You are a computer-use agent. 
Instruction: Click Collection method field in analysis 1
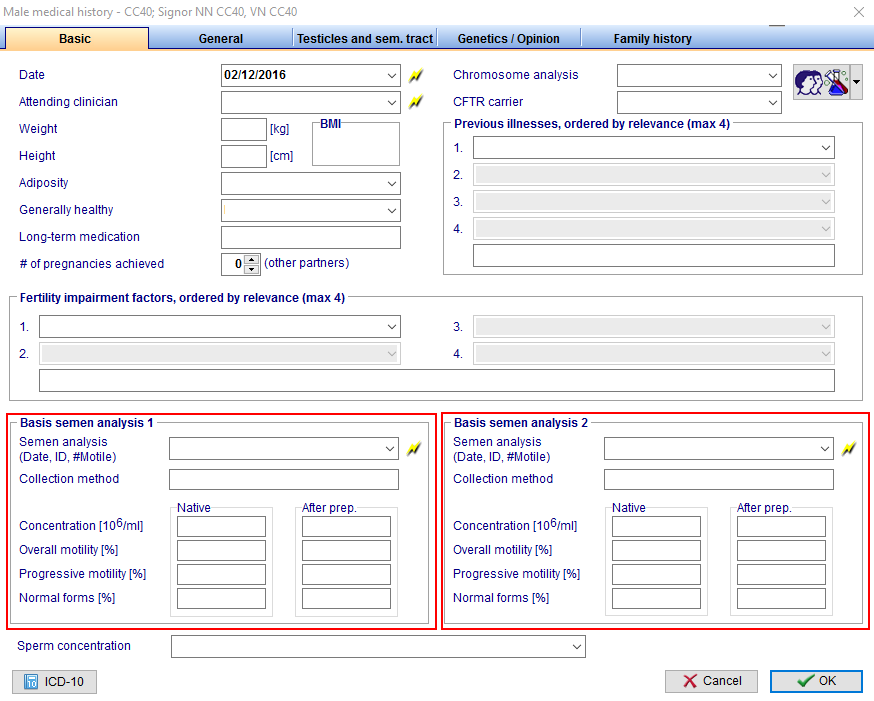click(x=284, y=479)
